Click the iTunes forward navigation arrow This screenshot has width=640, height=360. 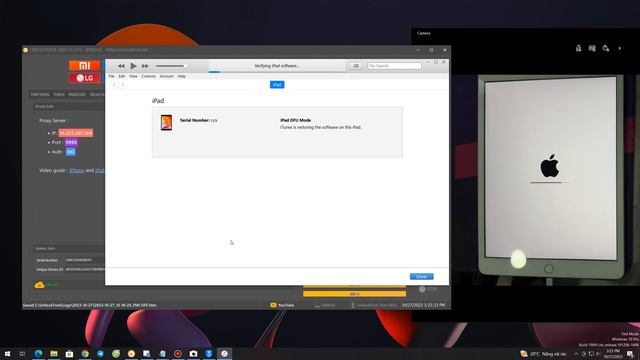pos(122,84)
